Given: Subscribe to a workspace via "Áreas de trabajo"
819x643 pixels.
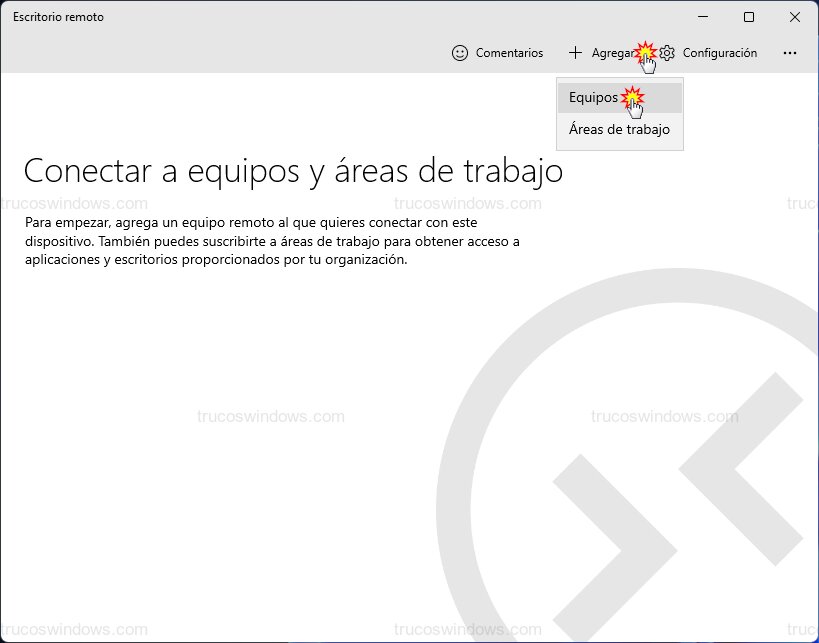Looking at the screenshot, I should tap(618, 129).
